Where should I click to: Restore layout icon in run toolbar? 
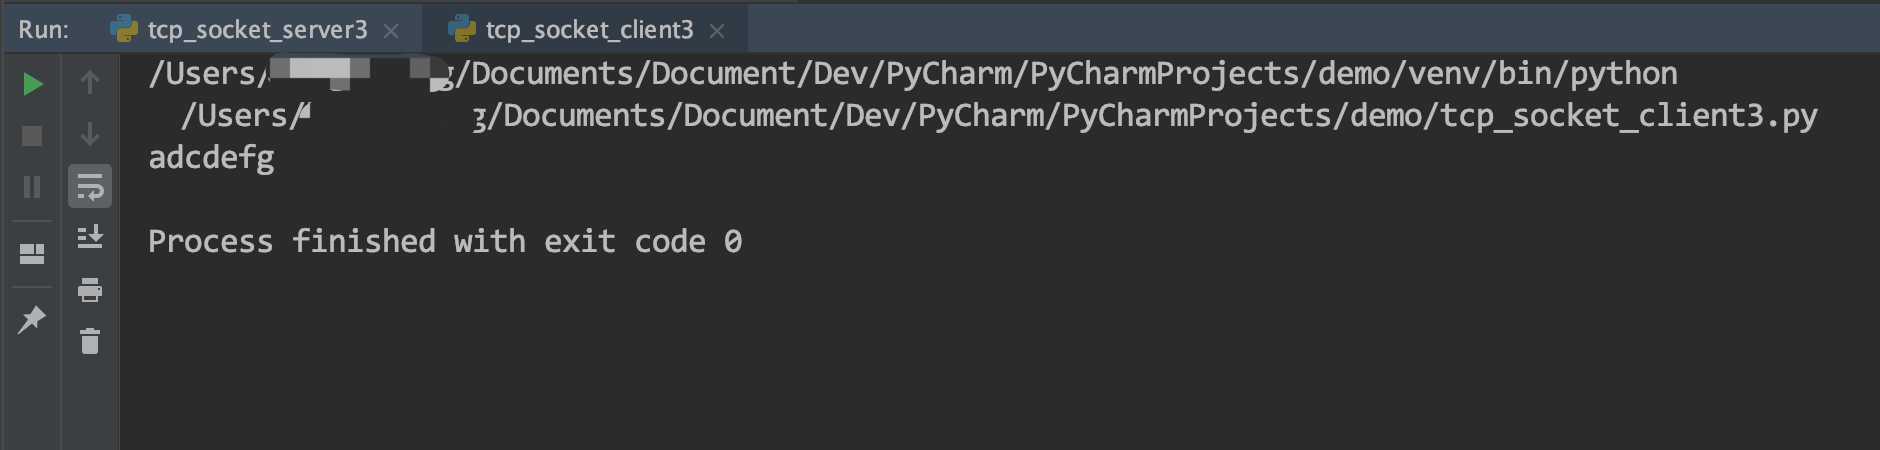pos(32,254)
